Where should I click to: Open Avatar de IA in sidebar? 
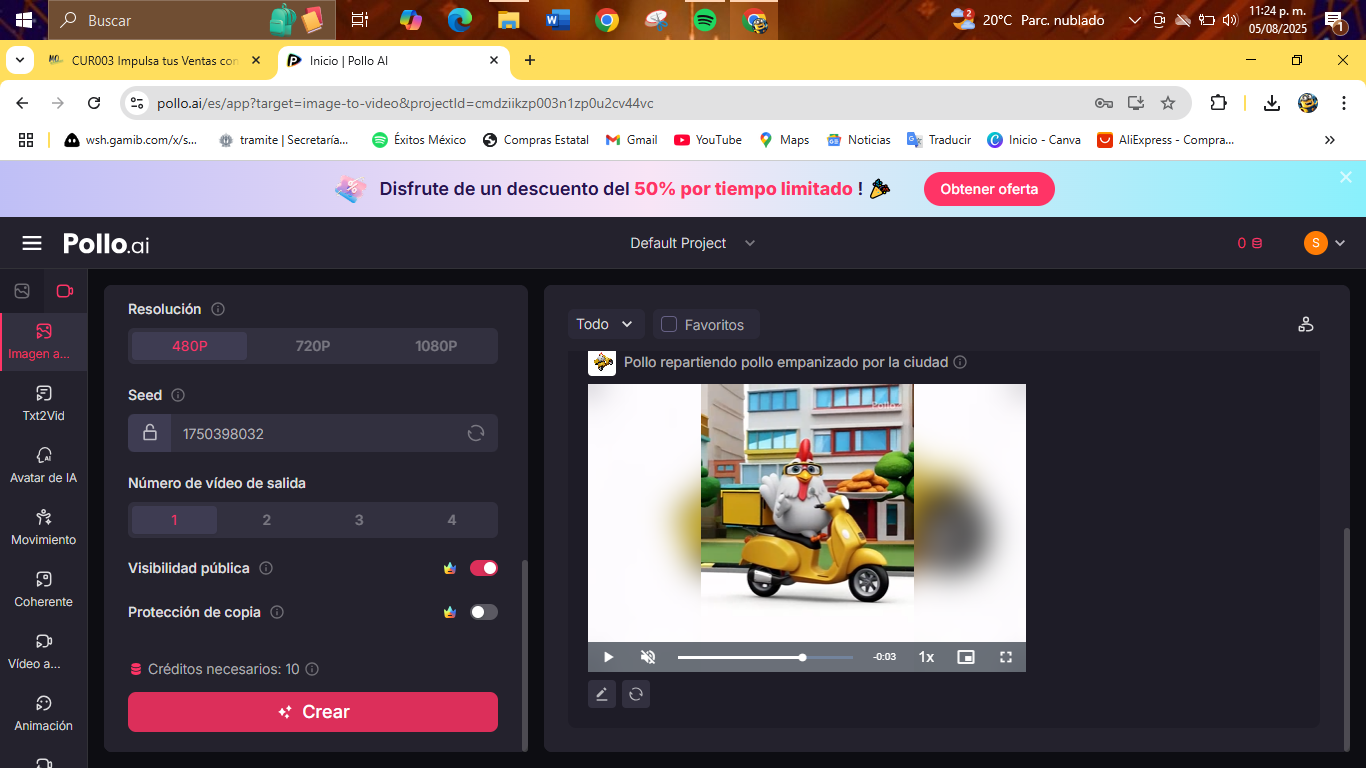[43, 465]
